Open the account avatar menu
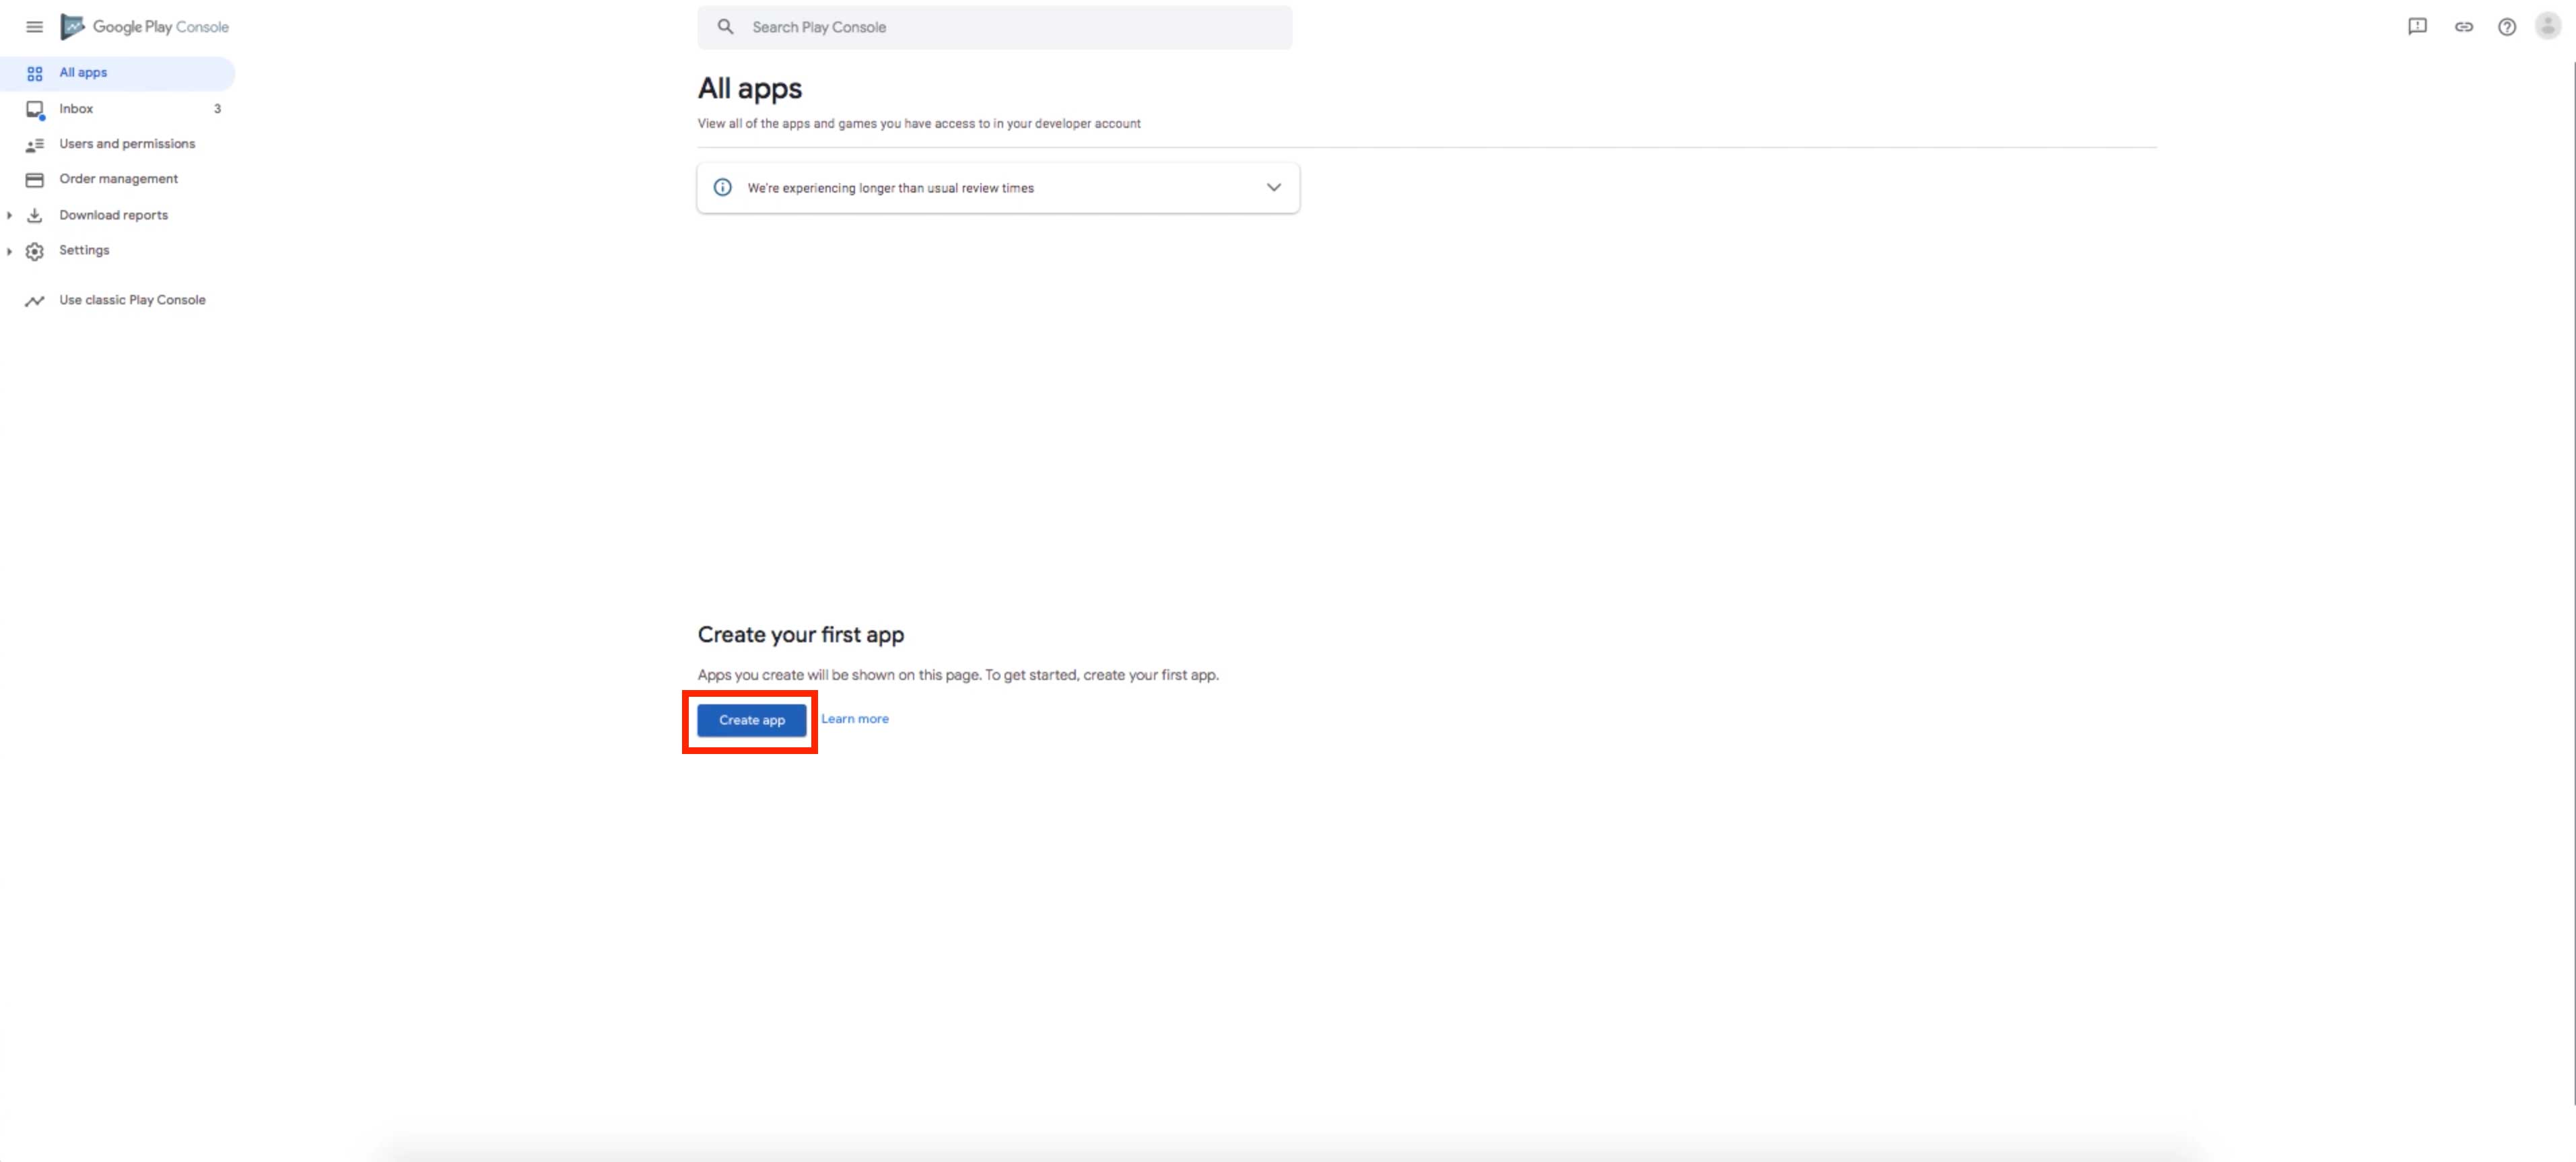 pos(2548,27)
